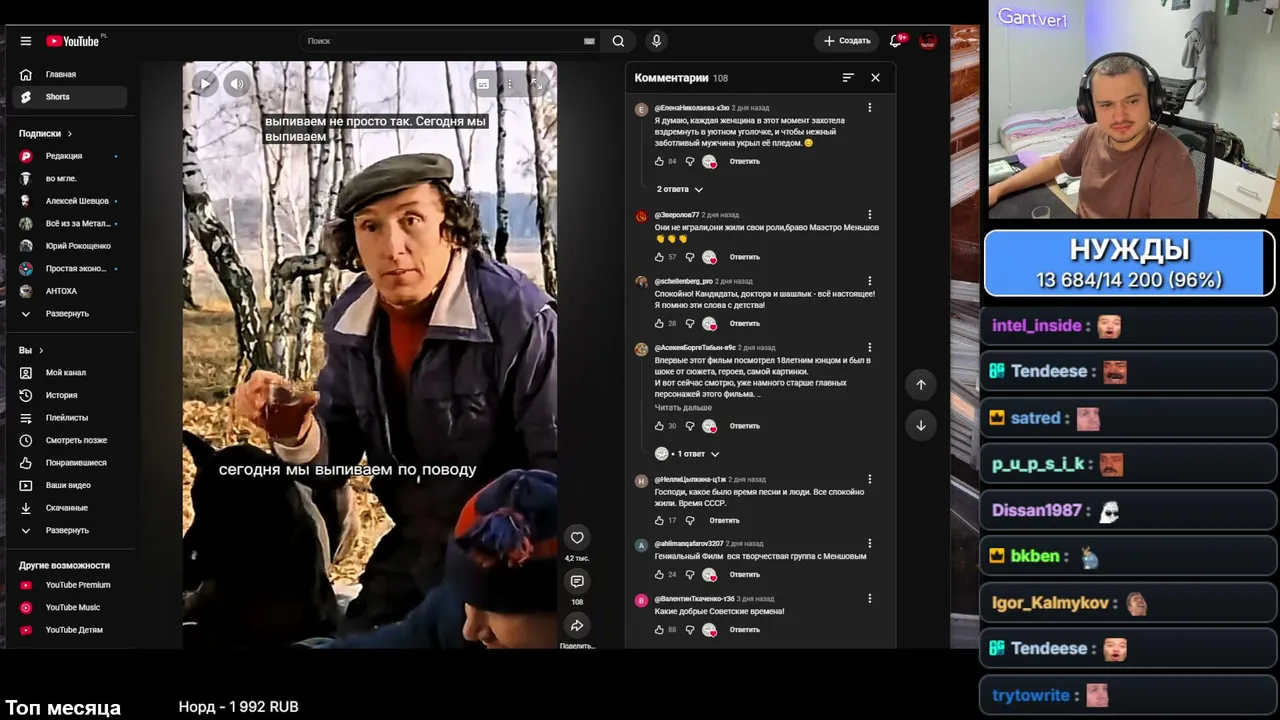This screenshot has width=1280, height=720.
Task: Open the comments button beside the video
Action: (x=577, y=582)
